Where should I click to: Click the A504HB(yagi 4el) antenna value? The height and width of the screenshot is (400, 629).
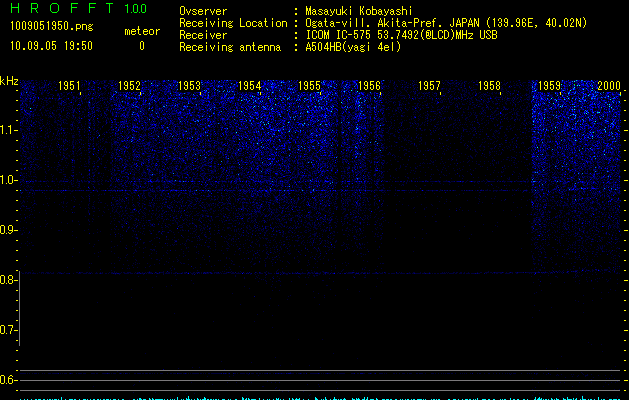click(353, 47)
